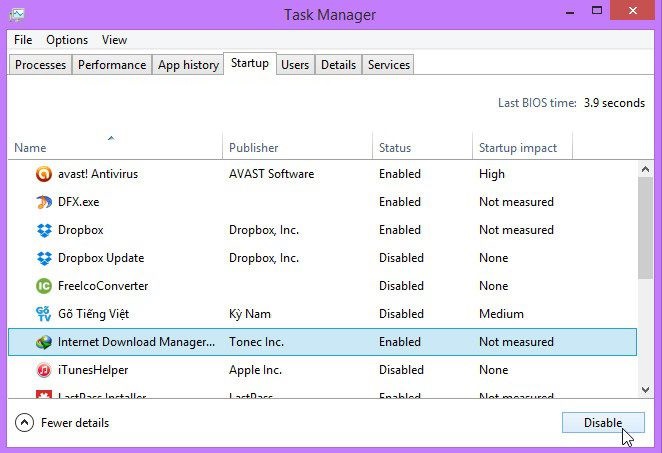Open the View menu
The height and width of the screenshot is (453, 662).
[x=114, y=40]
